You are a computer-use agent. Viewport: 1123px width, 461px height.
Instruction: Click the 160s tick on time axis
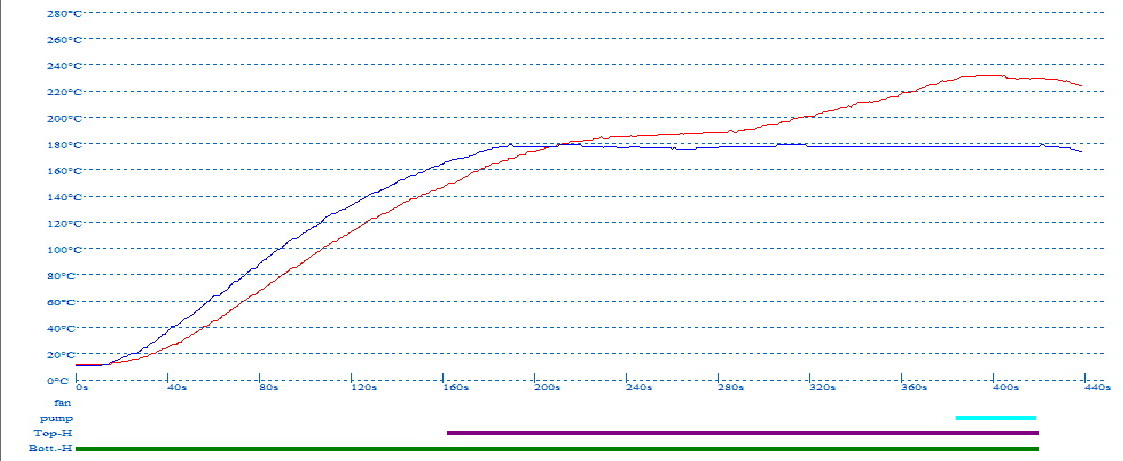pos(455,387)
